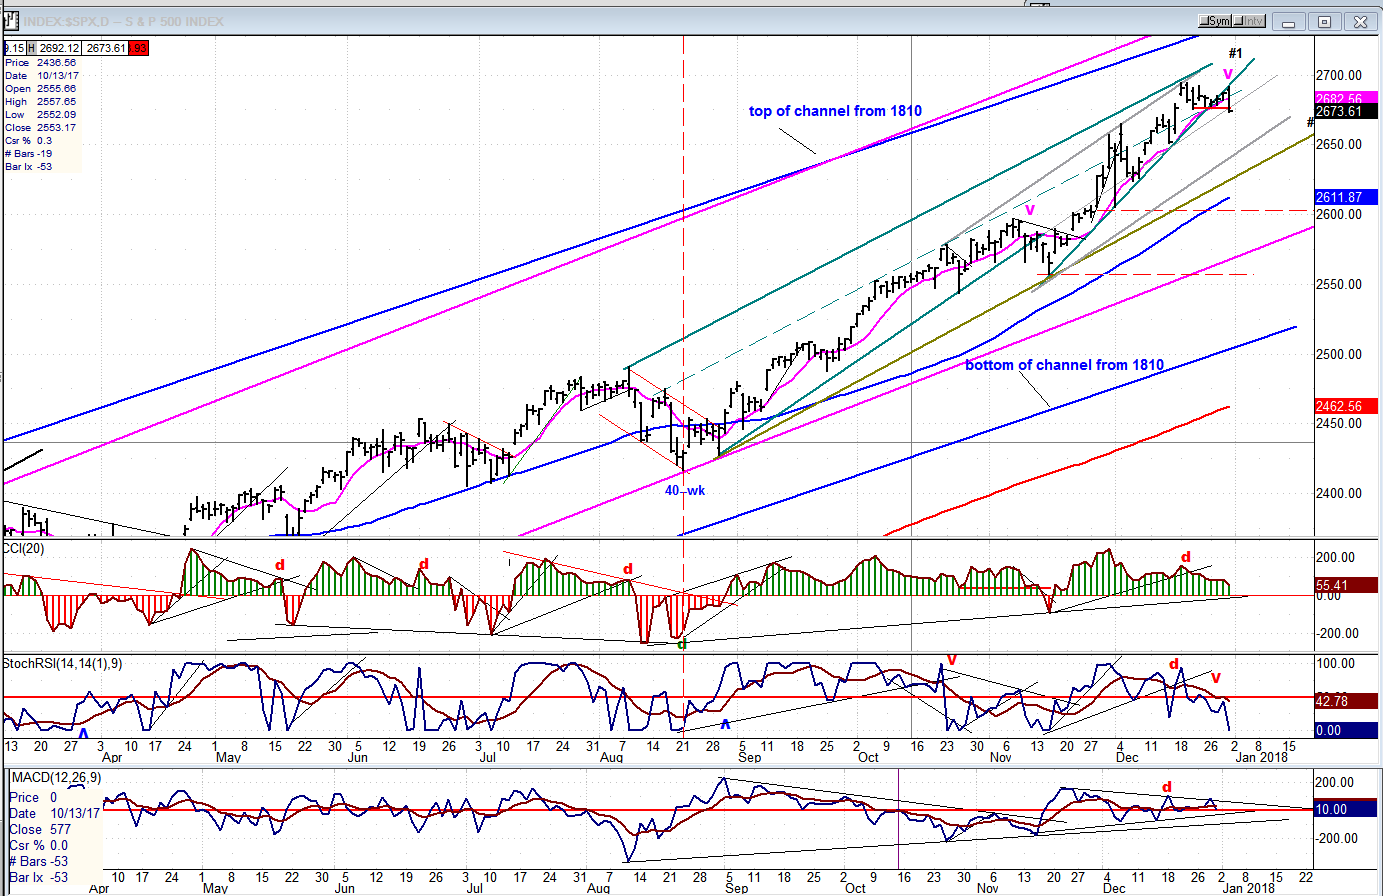Click the magenta 2682.56 price scale tag
1383x896 pixels.
coord(1339,99)
